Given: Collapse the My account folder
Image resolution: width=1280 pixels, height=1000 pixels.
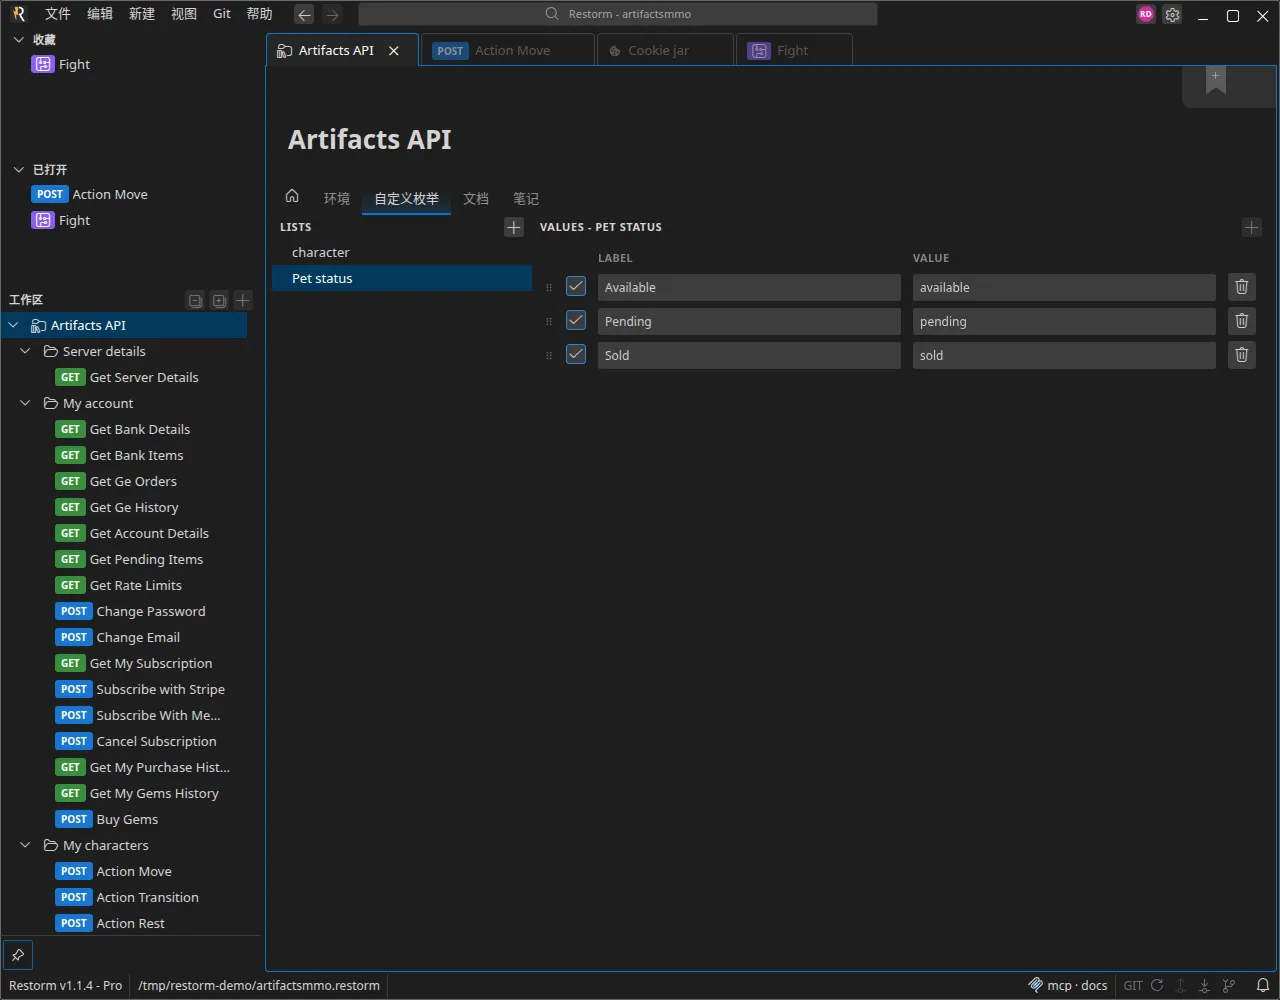Looking at the screenshot, I should (x=26, y=403).
